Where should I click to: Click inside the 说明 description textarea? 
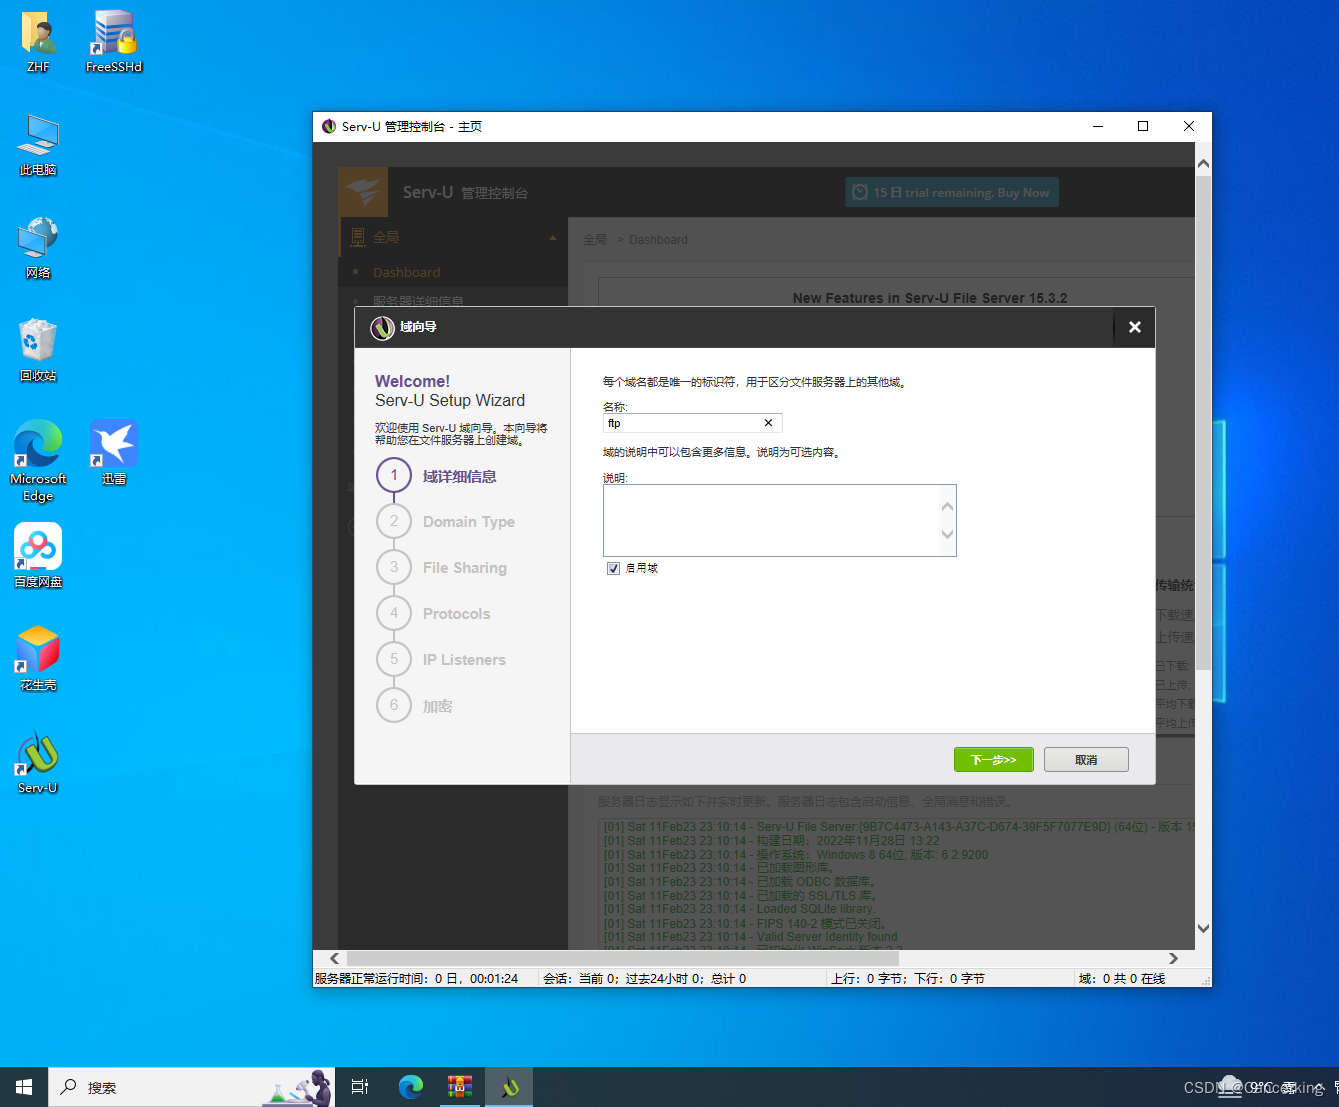tap(771, 520)
